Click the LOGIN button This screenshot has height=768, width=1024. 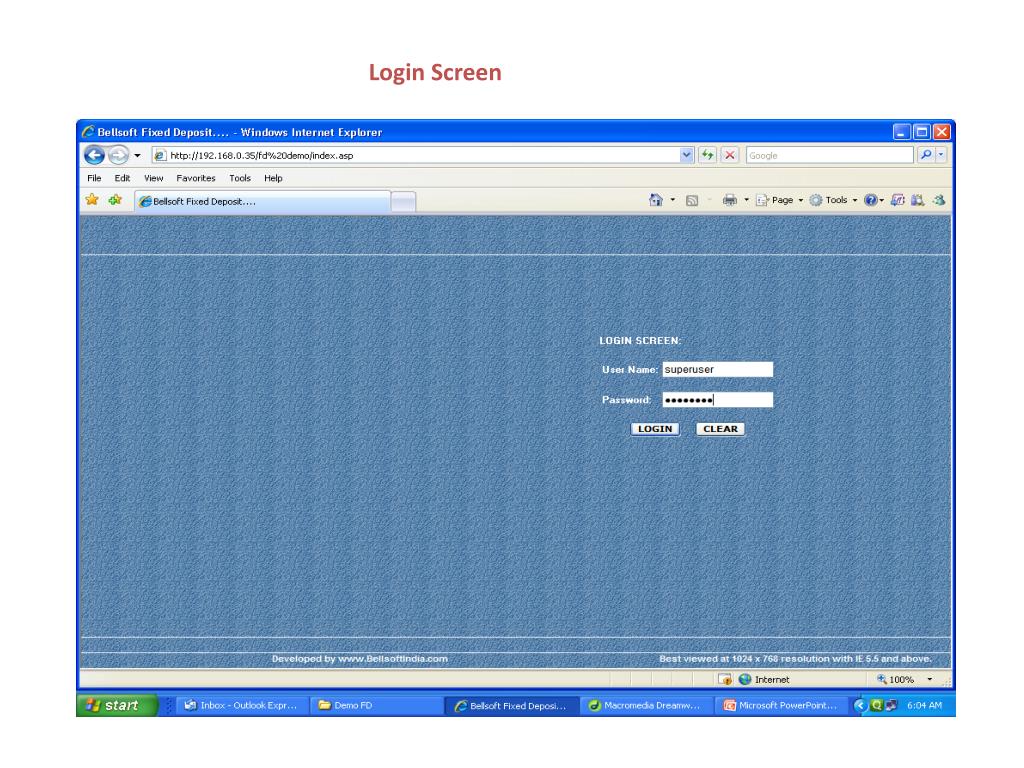[x=655, y=429]
